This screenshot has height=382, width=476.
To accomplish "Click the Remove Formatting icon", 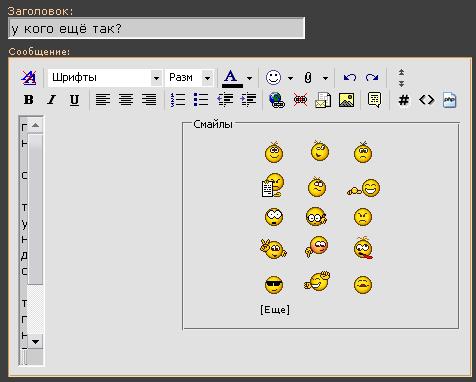I will (x=29, y=78).
